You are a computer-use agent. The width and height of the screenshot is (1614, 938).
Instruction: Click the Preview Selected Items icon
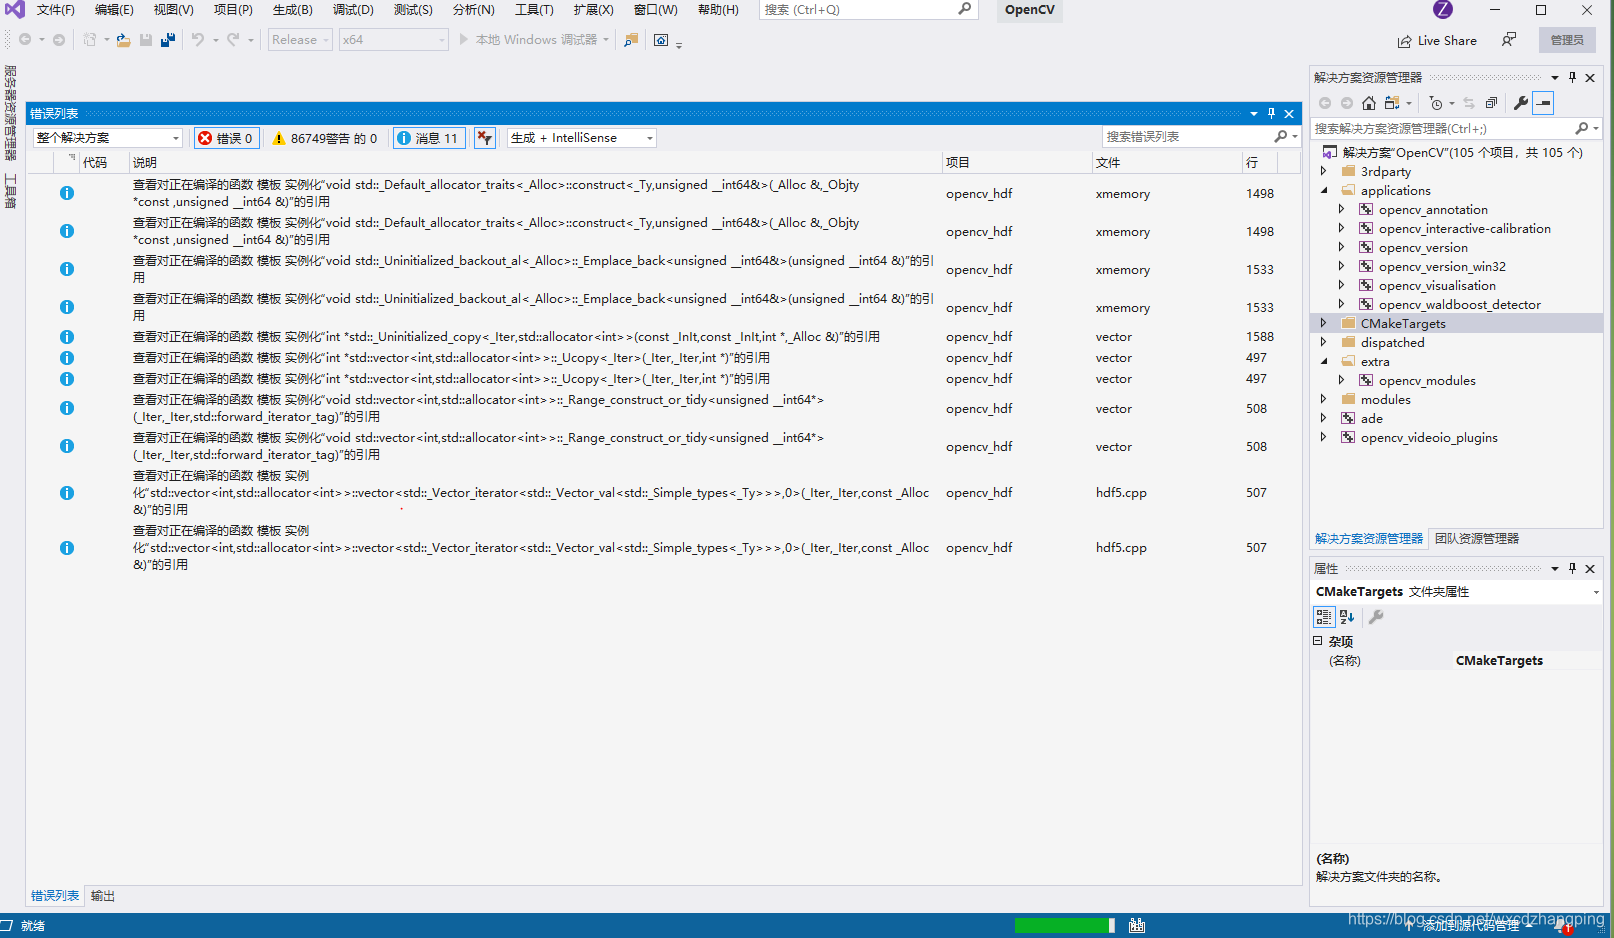point(1544,103)
